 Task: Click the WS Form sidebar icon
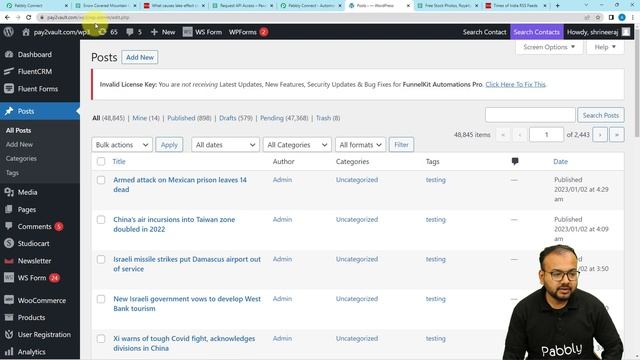(x=9, y=278)
